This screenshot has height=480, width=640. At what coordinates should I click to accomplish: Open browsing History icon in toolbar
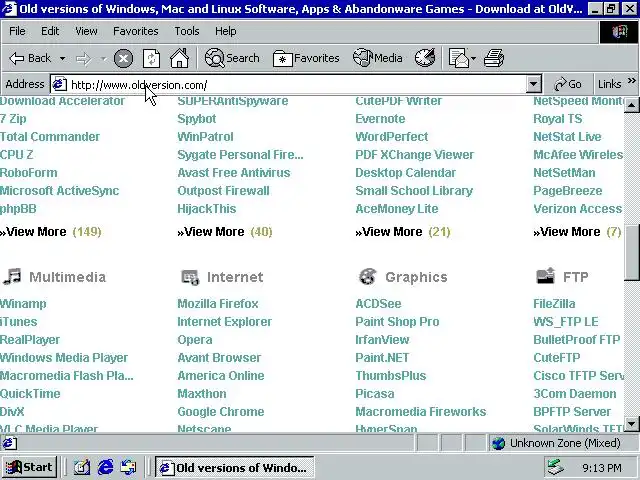425,58
